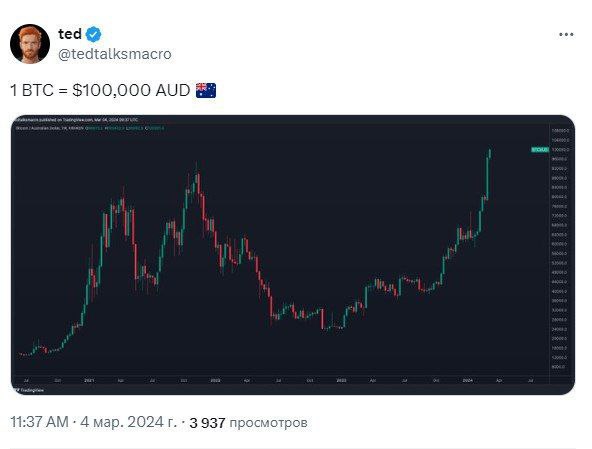This screenshot has width=592, height=449.
Task: Click the 2023 label on time axis
Action: (x=341, y=380)
